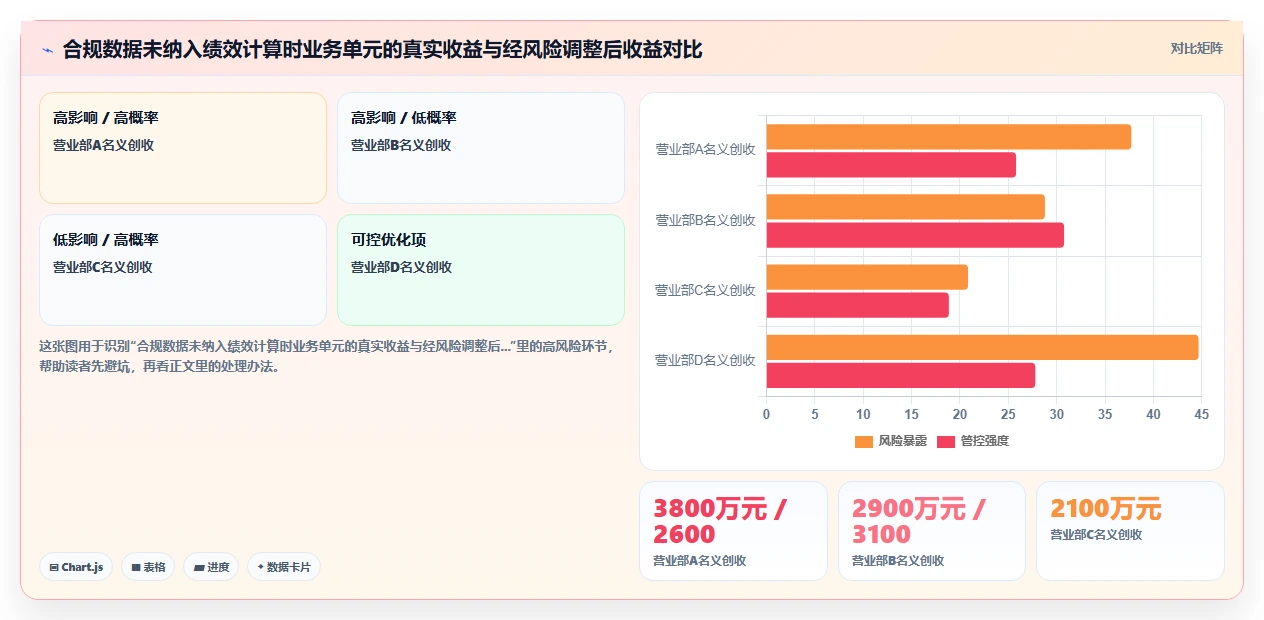The width and height of the screenshot is (1264, 620).
Task: Open the 3800万元 / 2600 data card
Action: pyautogui.click(x=733, y=531)
